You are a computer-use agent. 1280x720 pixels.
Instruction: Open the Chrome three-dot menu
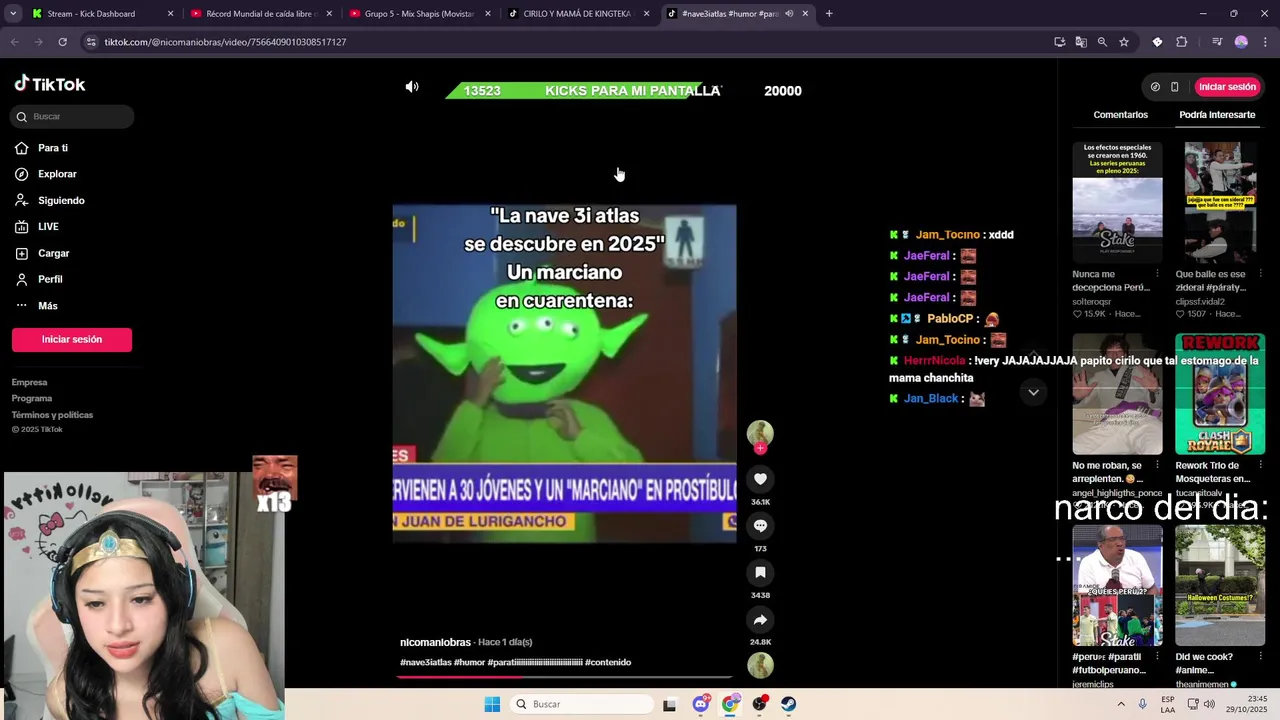coord(1265,42)
